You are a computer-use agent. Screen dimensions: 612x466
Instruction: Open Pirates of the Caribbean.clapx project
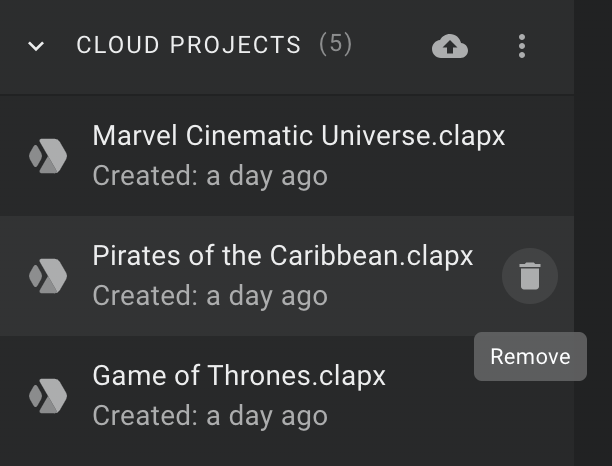click(283, 256)
